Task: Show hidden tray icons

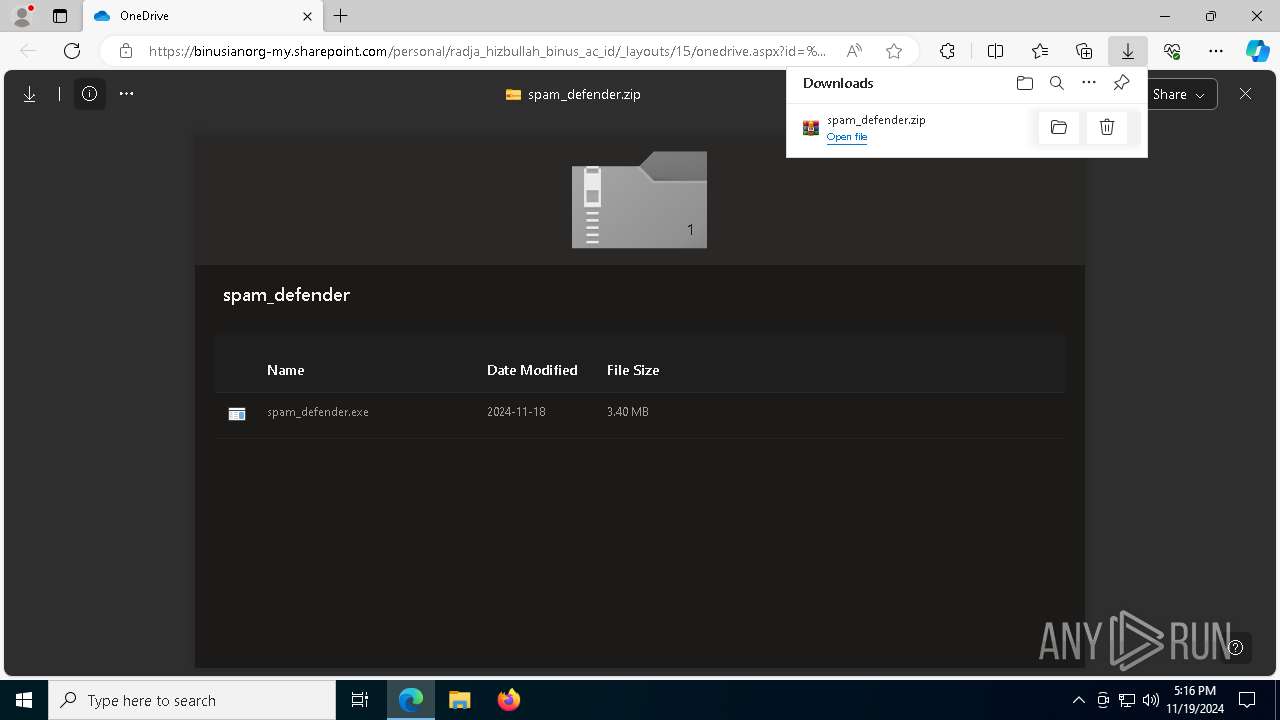Action: pyautogui.click(x=1078, y=700)
